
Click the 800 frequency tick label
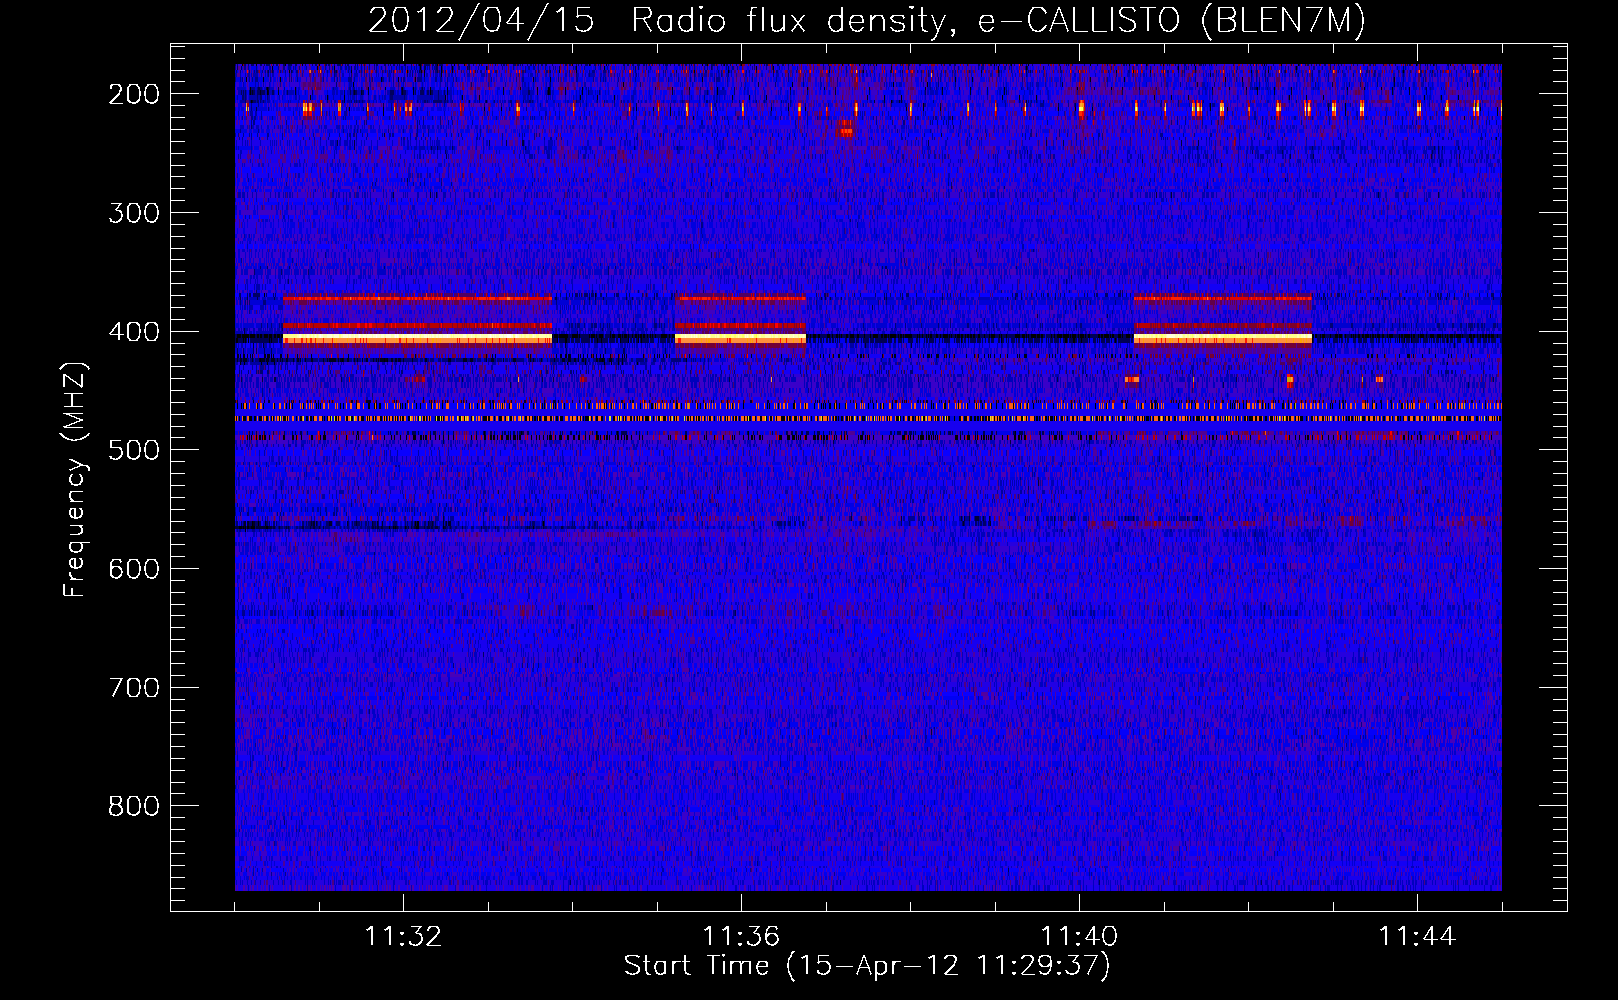point(133,806)
